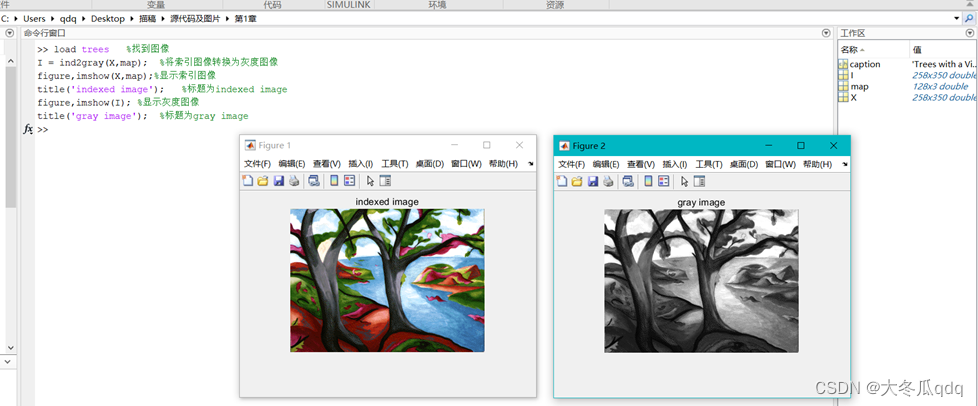Open 帮助(H) menu in Figure 2

click(818, 164)
